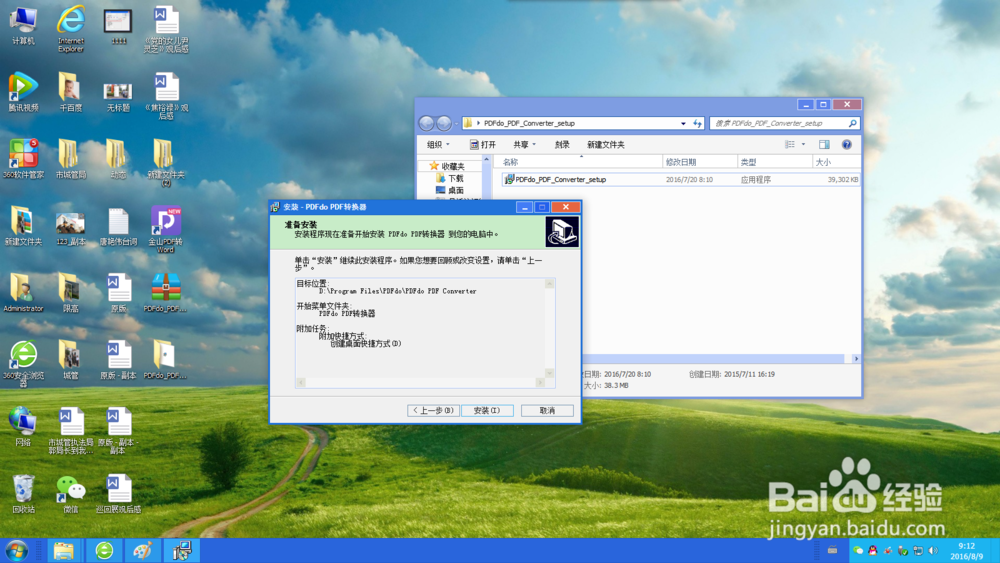Click the Explorer address bar path PDFdo_PDF_Converter_setup

(x=529, y=123)
